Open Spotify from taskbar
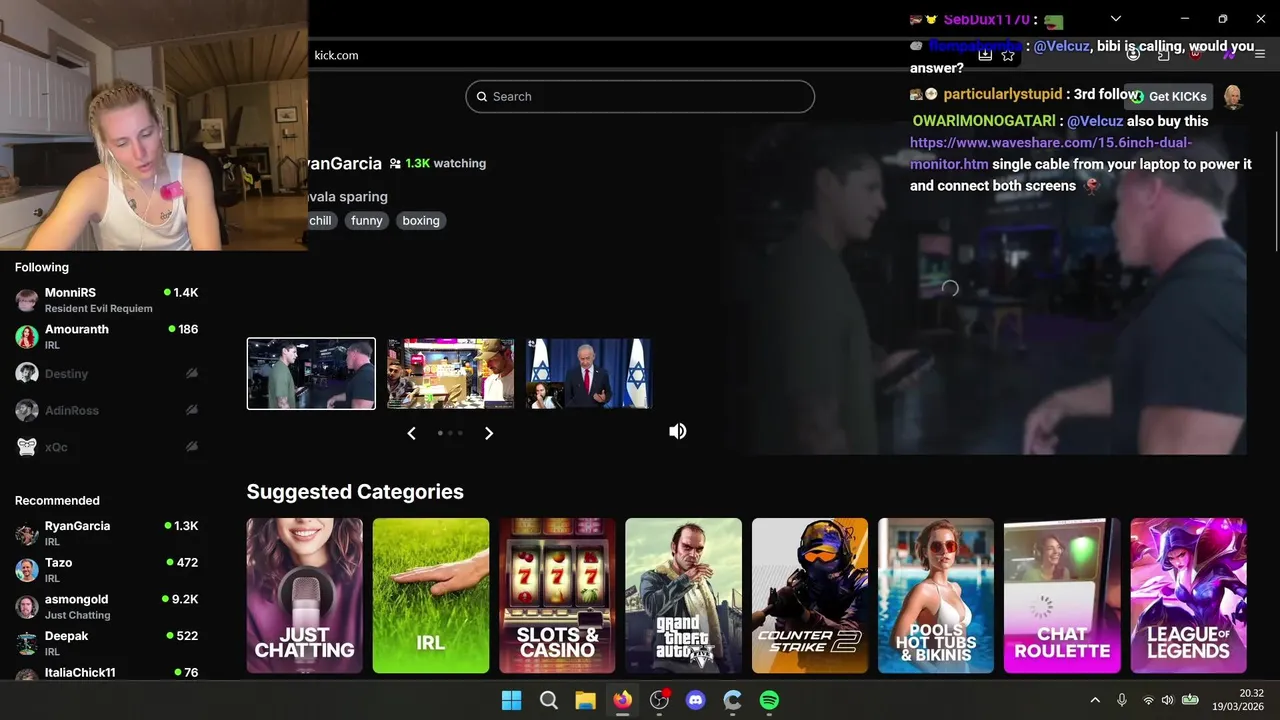Screen dimensions: 1280x720 [769, 700]
